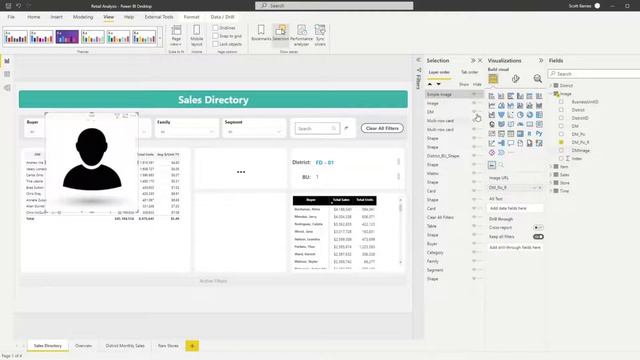Click Hide in the Selection pane

coord(477,84)
